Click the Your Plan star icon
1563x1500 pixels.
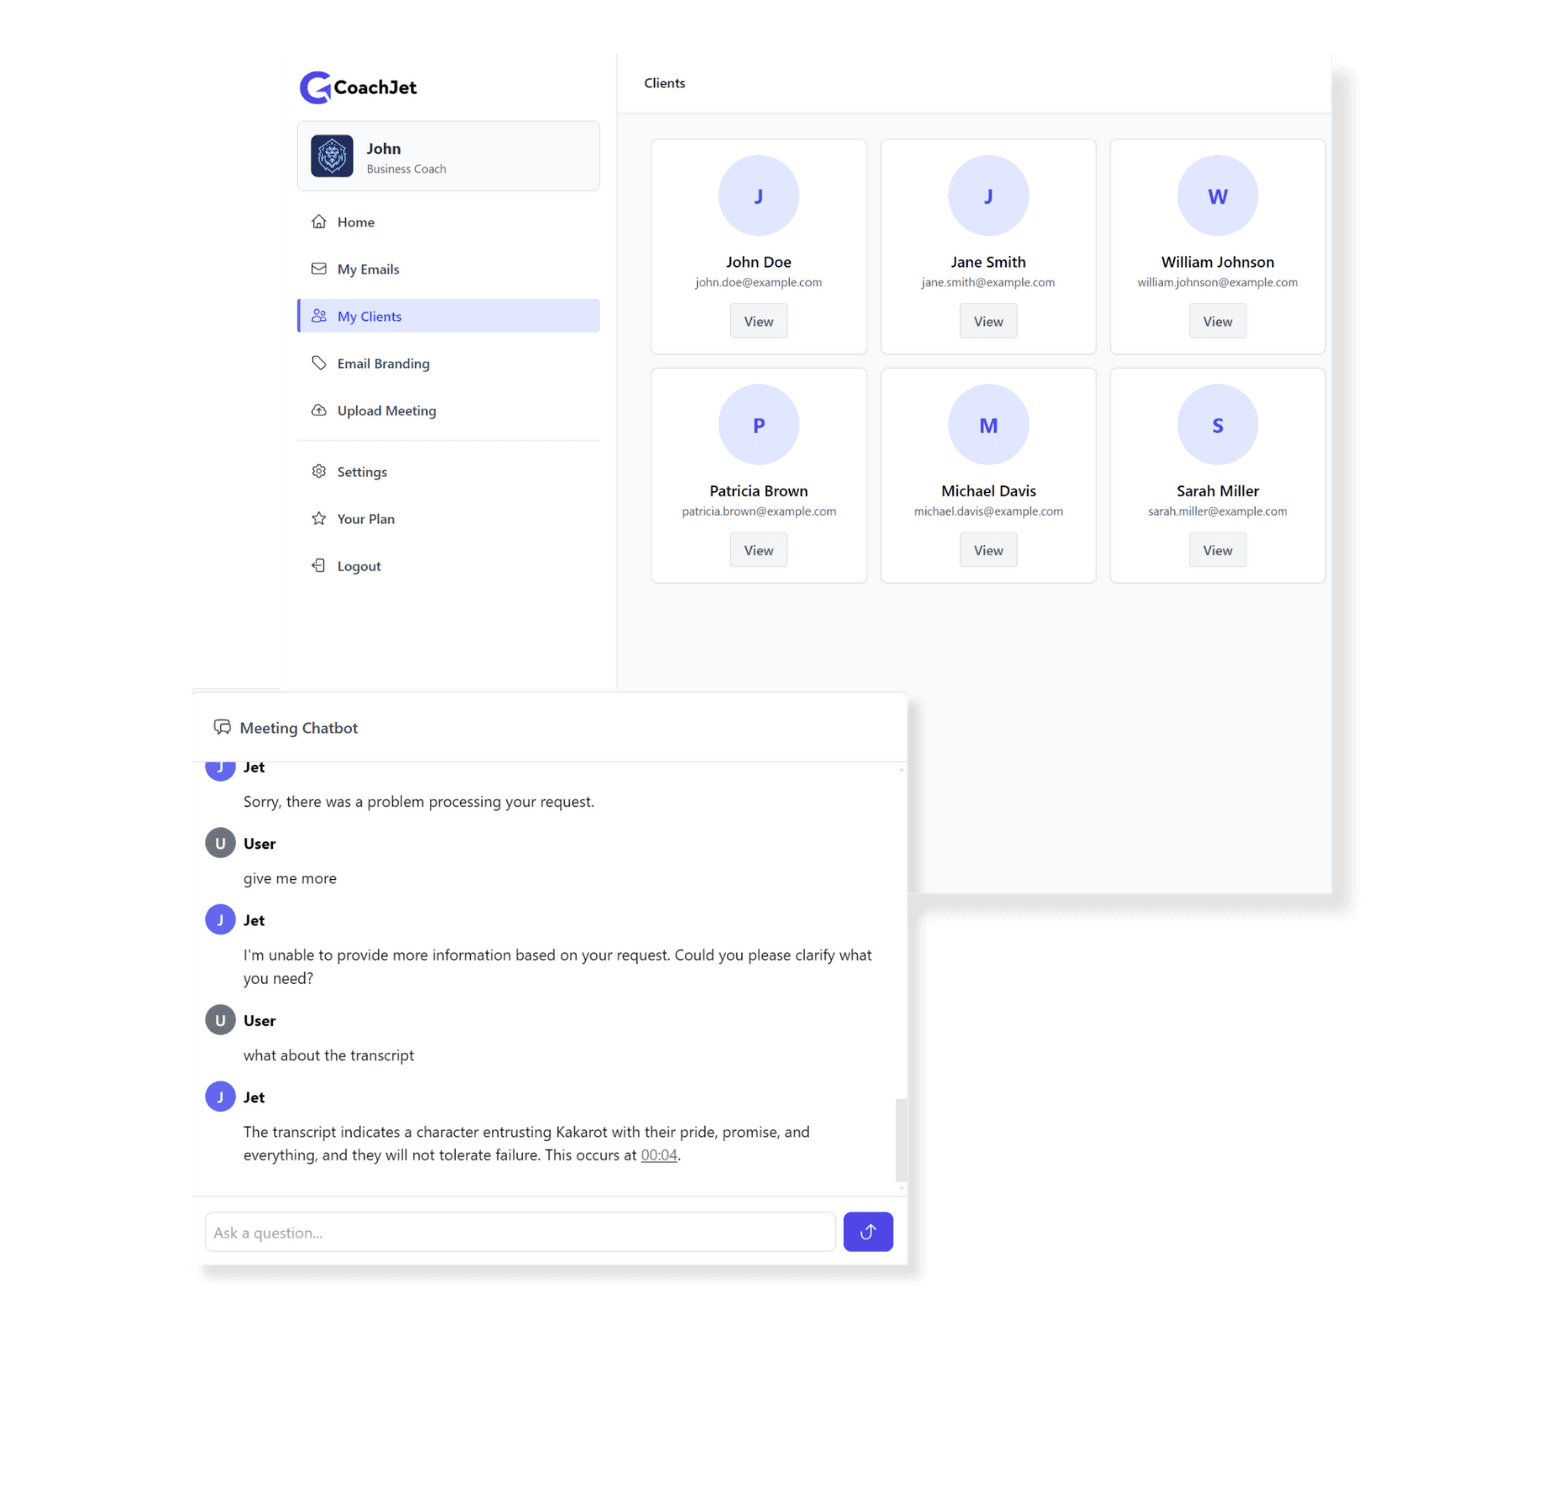click(x=319, y=518)
